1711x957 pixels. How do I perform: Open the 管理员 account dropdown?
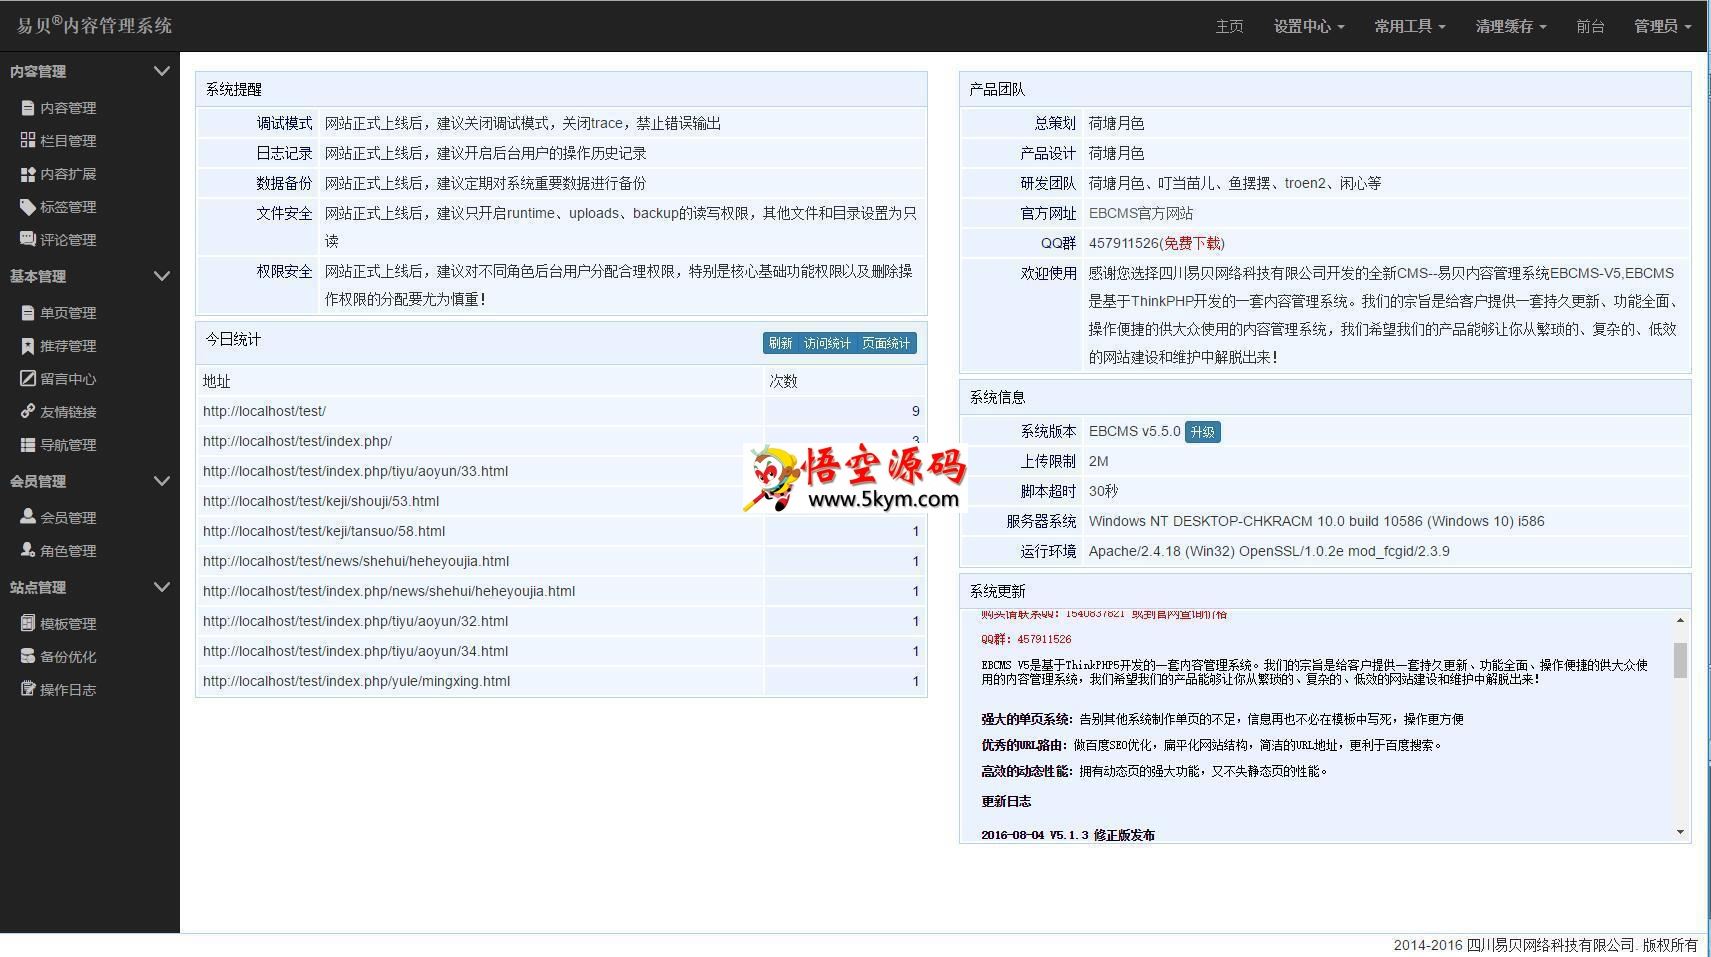click(1662, 26)
